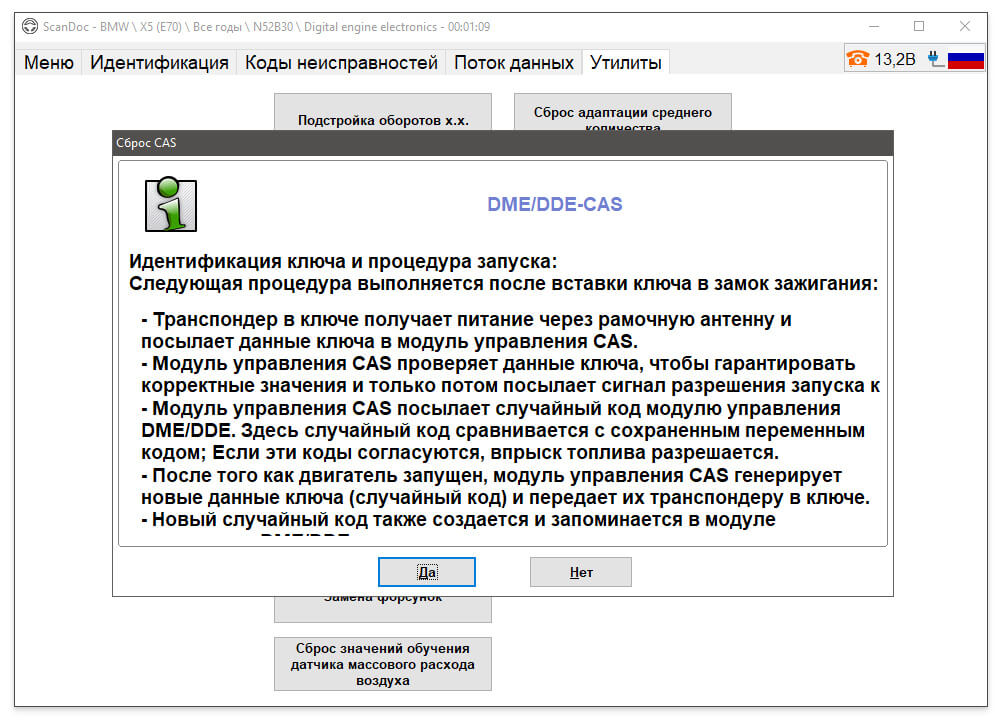Click the partially hidden Замена форсунок button
Screen dimensions: 1000x724
coord(383,609)
